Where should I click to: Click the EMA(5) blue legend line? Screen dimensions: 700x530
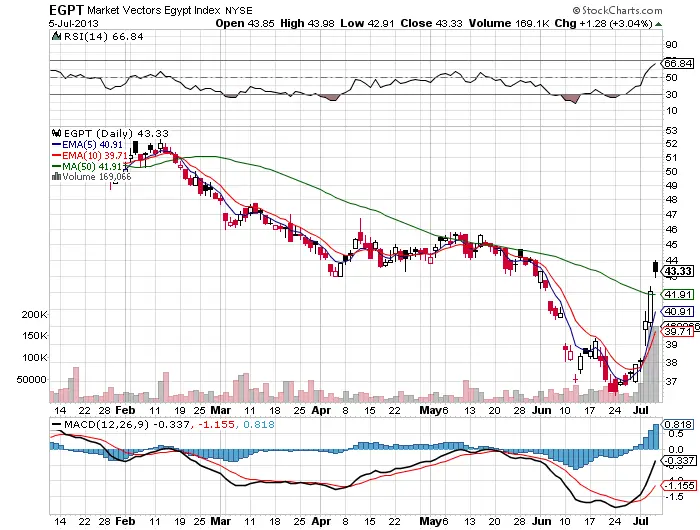click(56, 145)
